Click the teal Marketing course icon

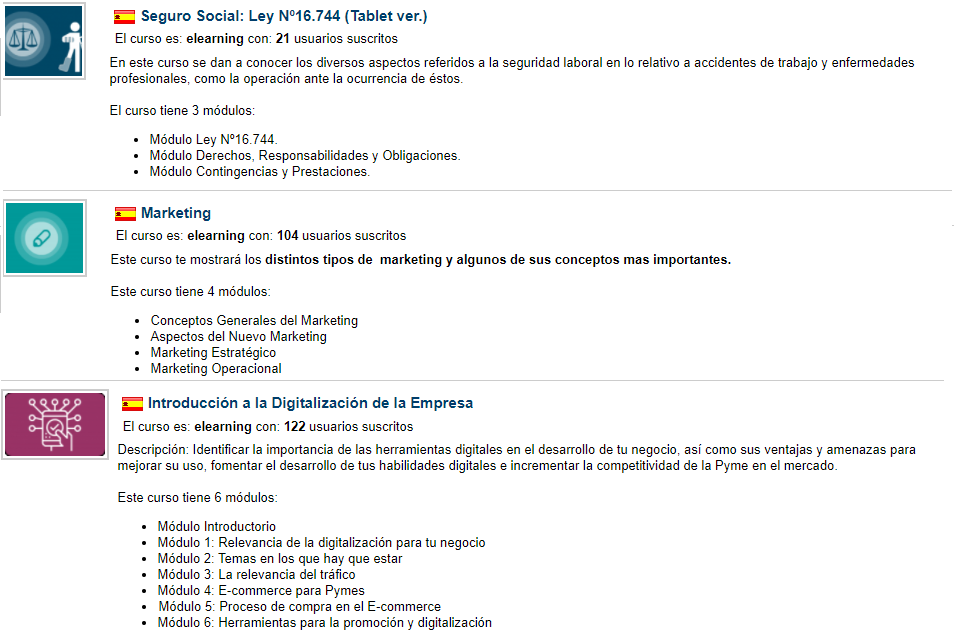[x=44, y=238]
